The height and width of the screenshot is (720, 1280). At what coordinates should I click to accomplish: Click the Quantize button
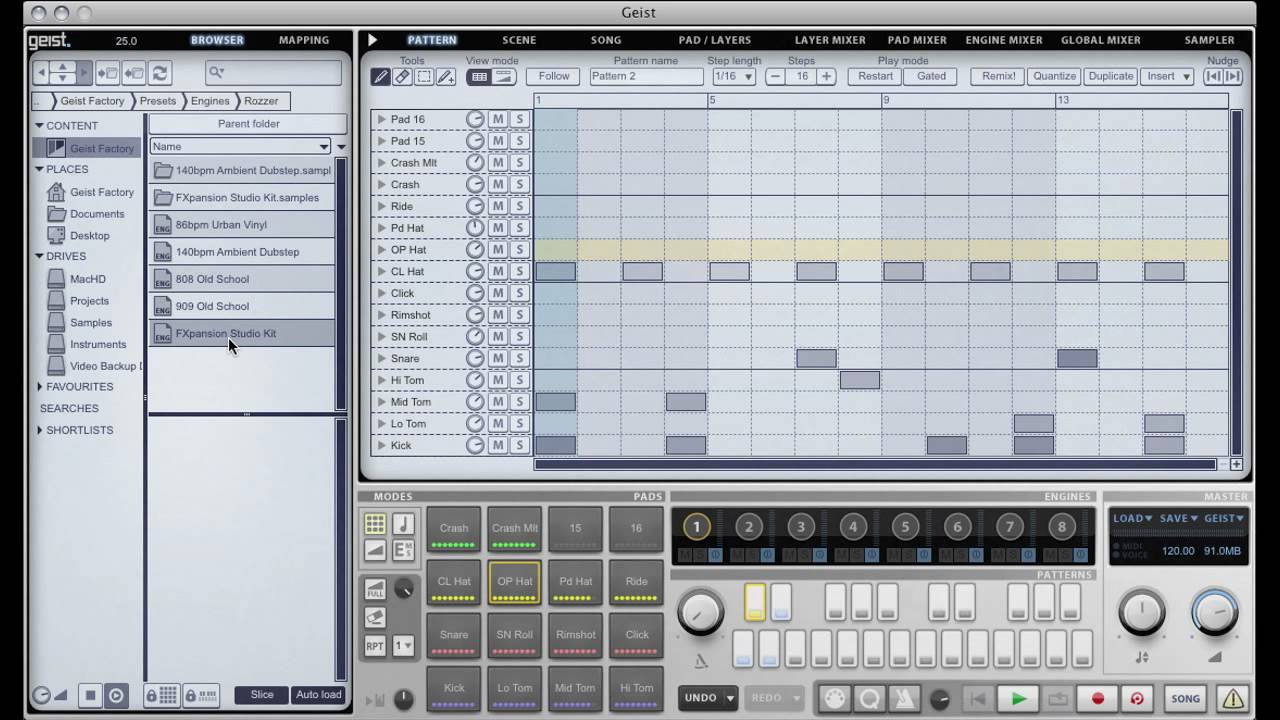click(x=1054, y=76)
